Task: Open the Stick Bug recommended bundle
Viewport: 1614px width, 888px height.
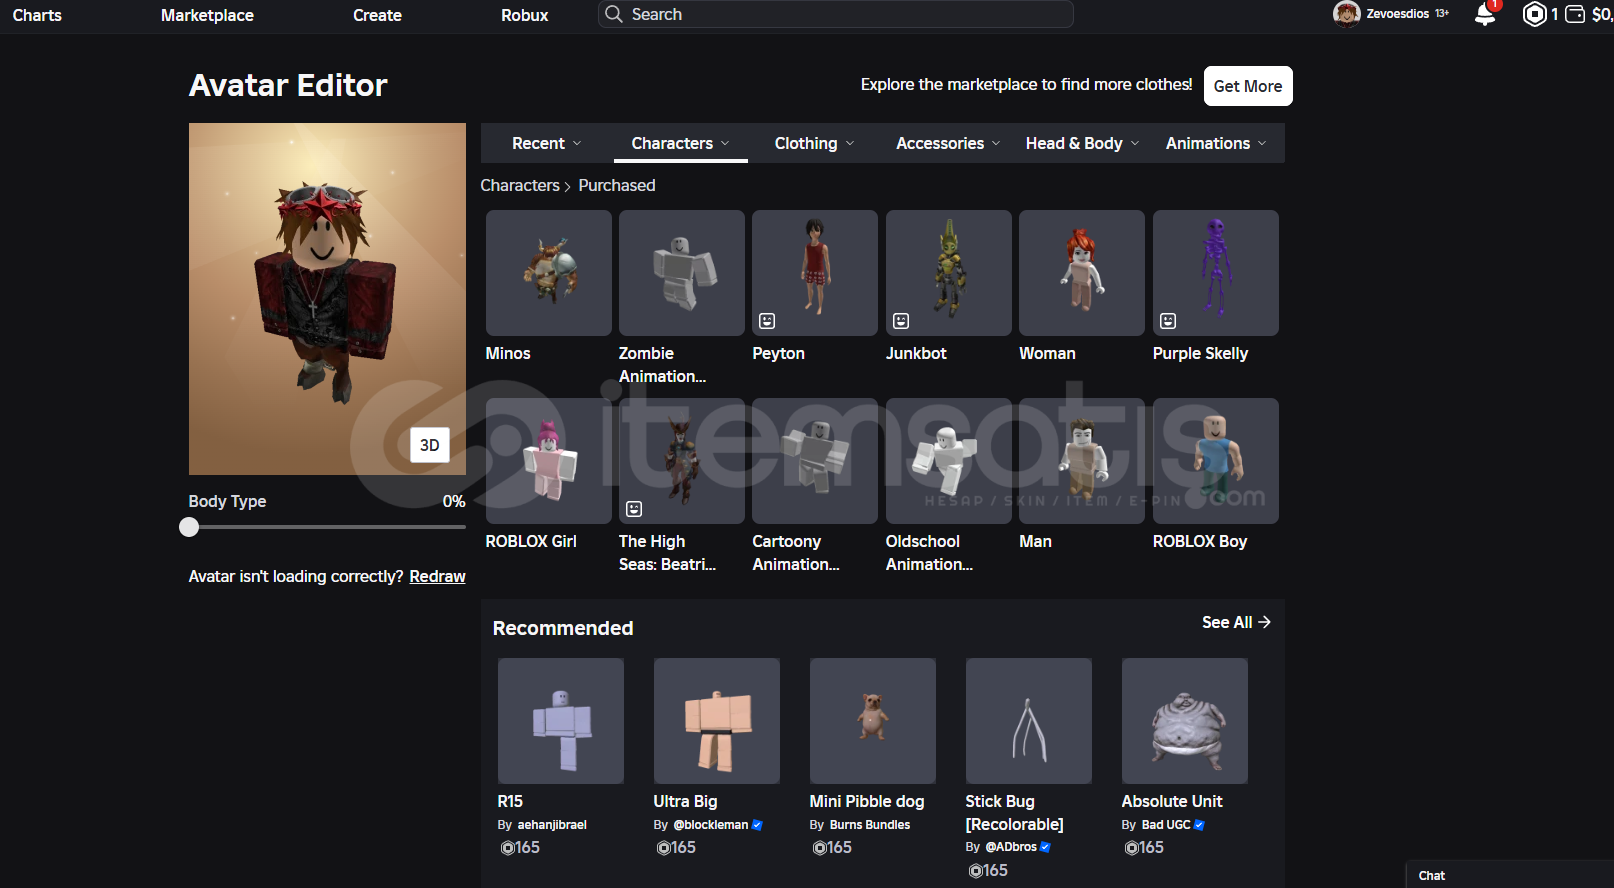Action: tap(1028, 721)
